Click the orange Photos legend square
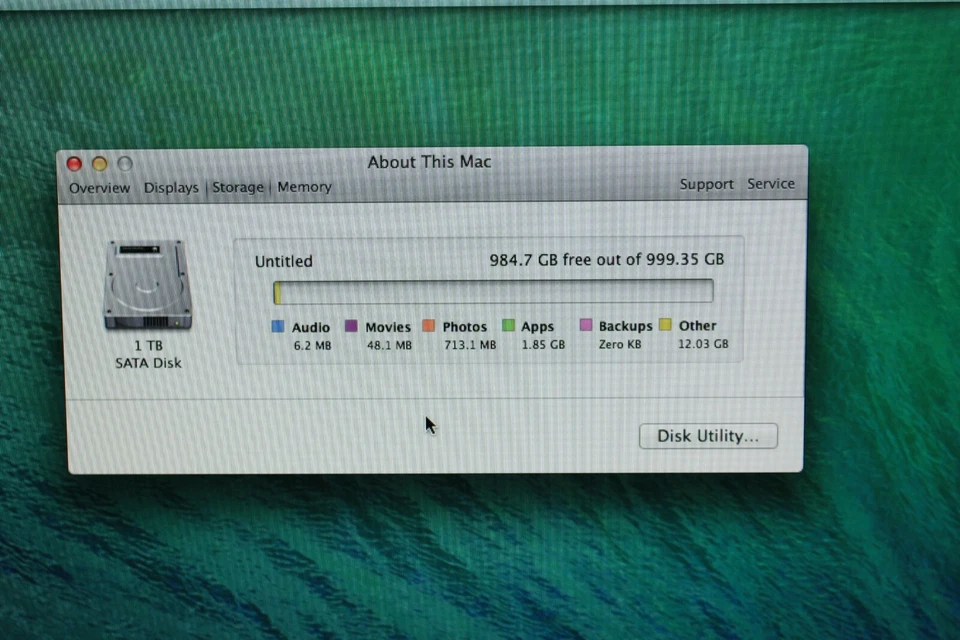 point(428,326)
